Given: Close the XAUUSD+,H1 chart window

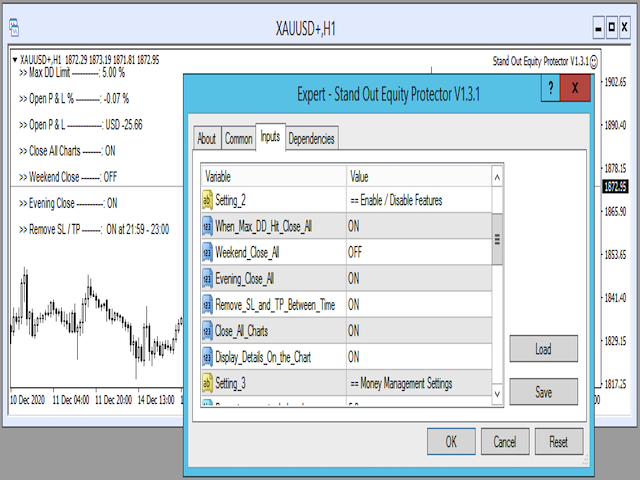Looking at the screenshot, I should pyautogui.click(x=624, y=28).
